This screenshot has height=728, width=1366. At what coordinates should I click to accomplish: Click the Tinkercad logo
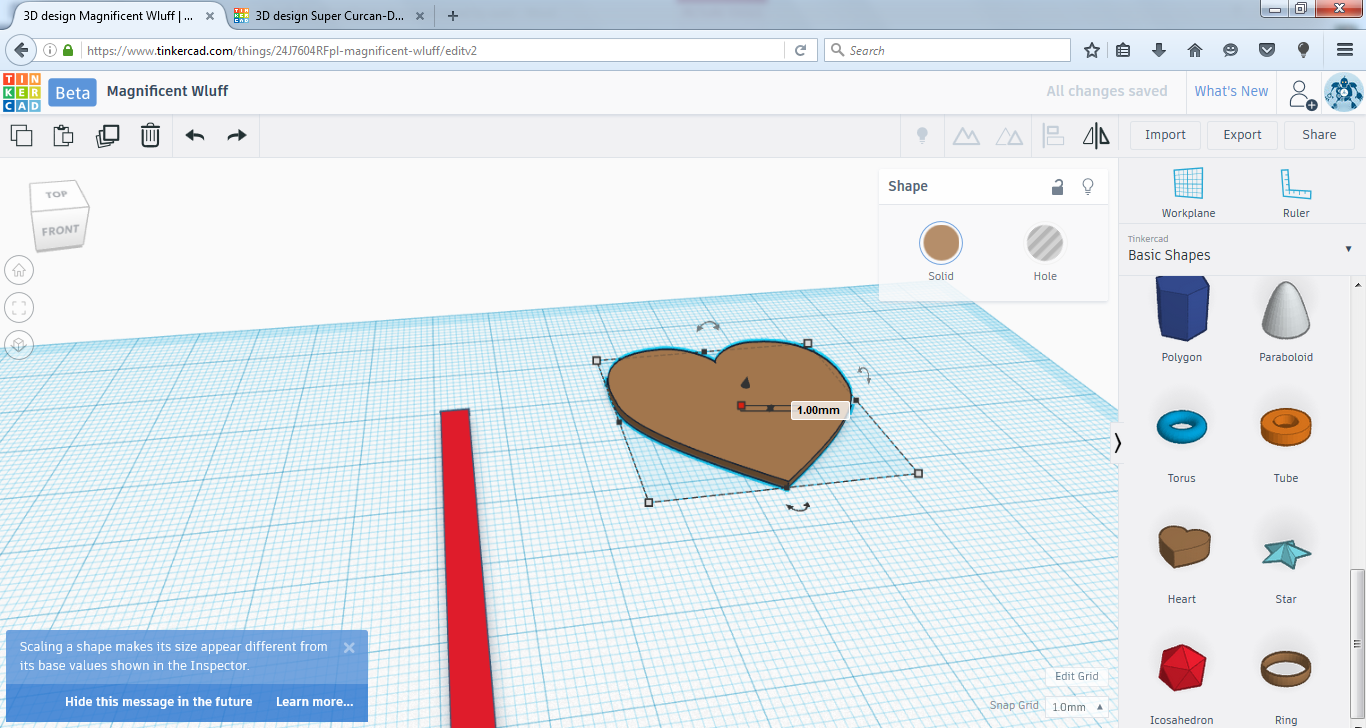pos(22,91)
